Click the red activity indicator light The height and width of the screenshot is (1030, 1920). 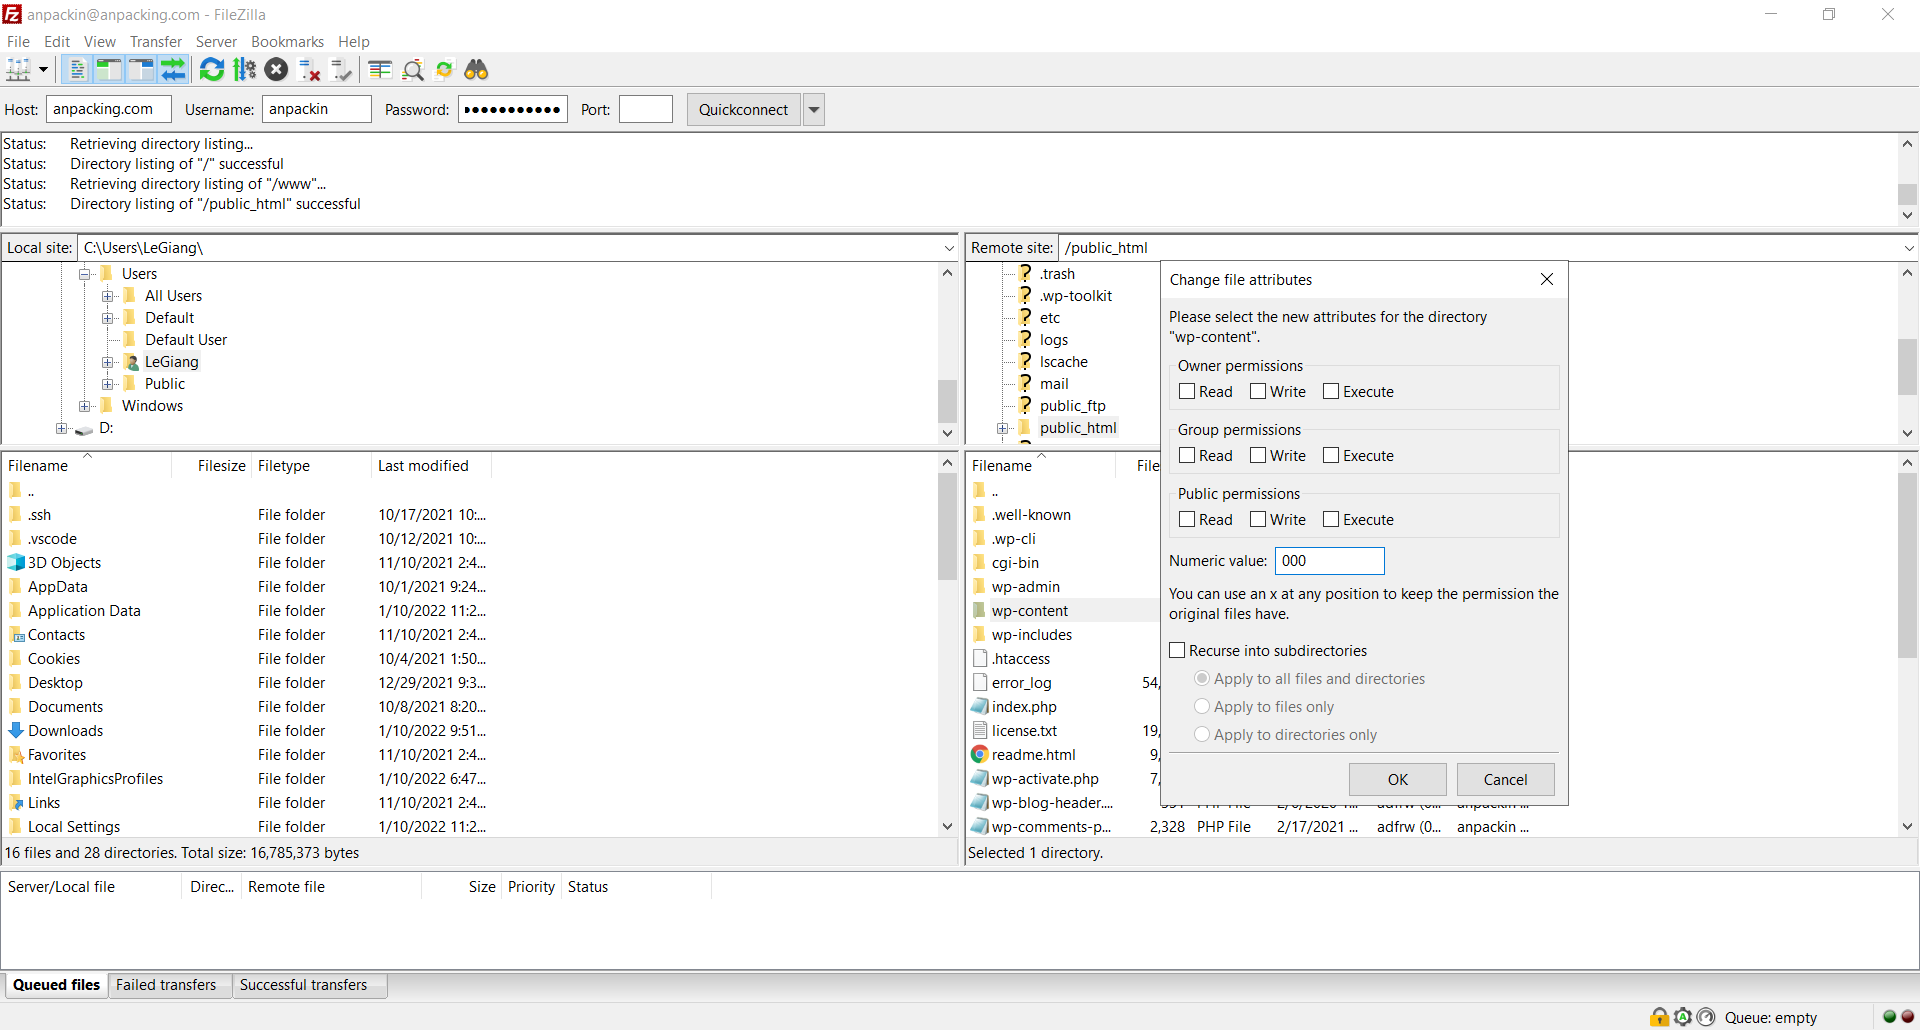[x=1907, y=1017]
